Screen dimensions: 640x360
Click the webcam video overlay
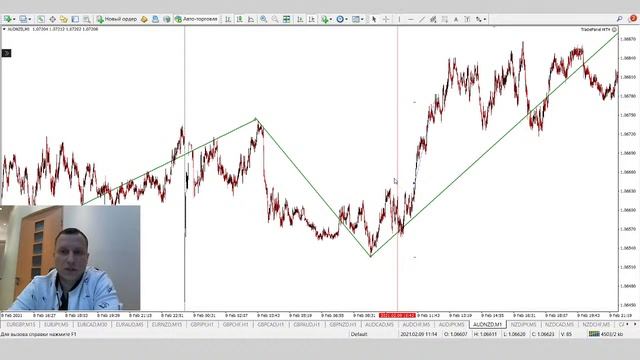pos(70,258)
